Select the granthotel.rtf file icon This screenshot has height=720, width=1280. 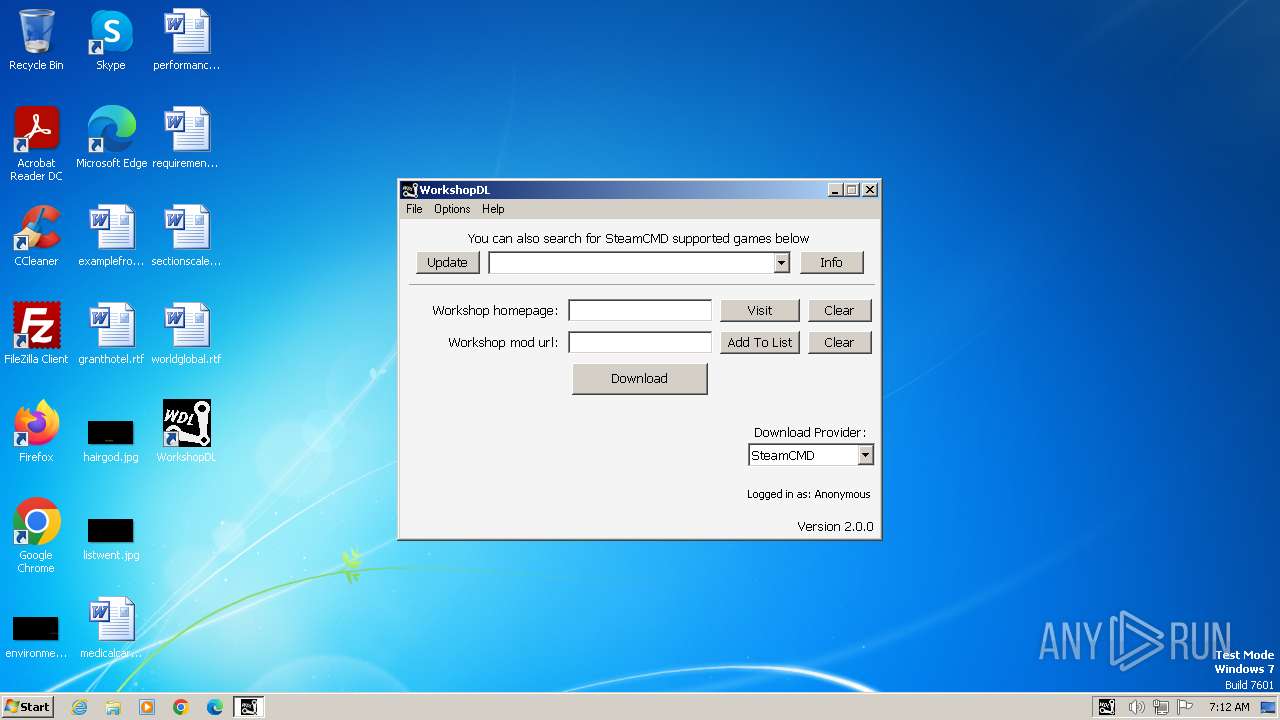[x=111, y=334]
